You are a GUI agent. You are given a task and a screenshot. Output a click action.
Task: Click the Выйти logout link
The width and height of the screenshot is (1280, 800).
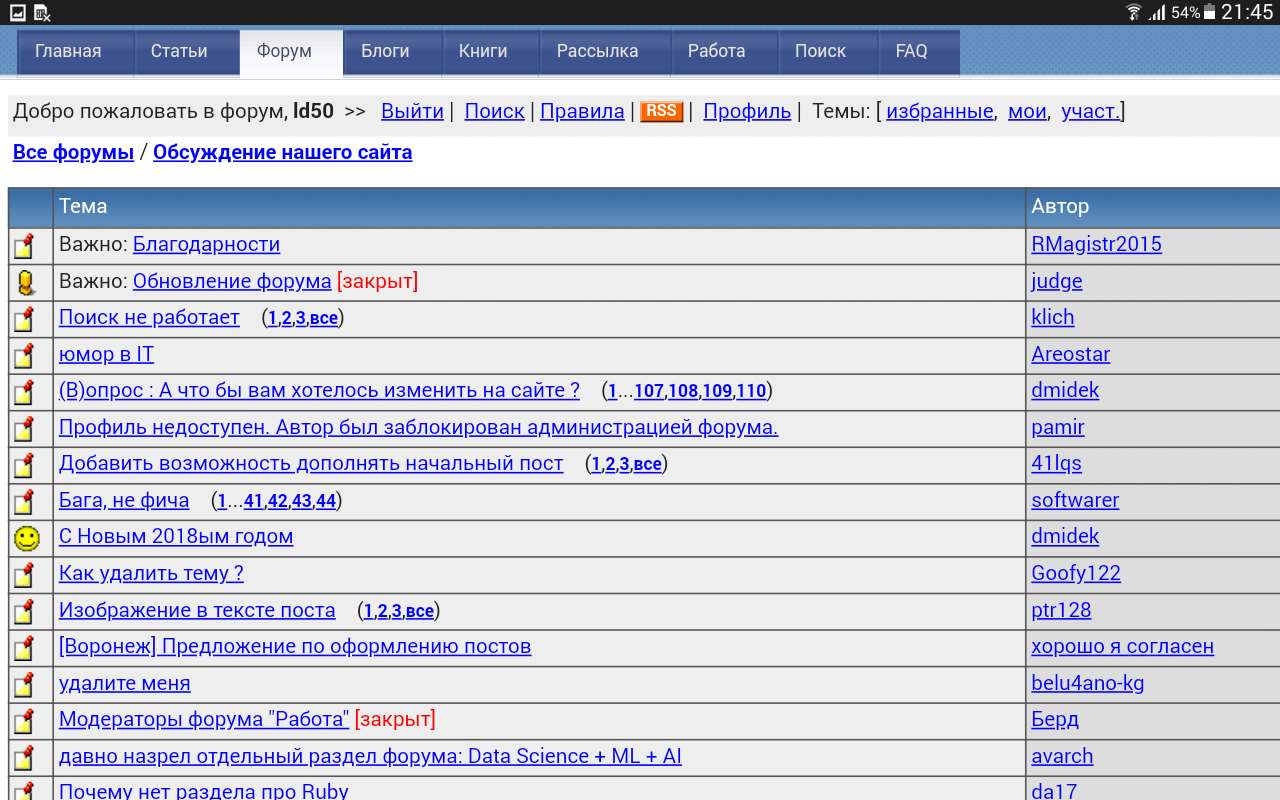point(412,111)
